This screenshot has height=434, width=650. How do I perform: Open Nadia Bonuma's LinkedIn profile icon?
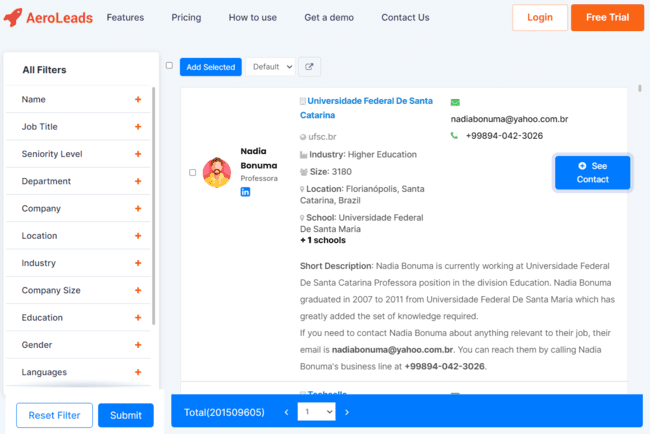[245, 192]
